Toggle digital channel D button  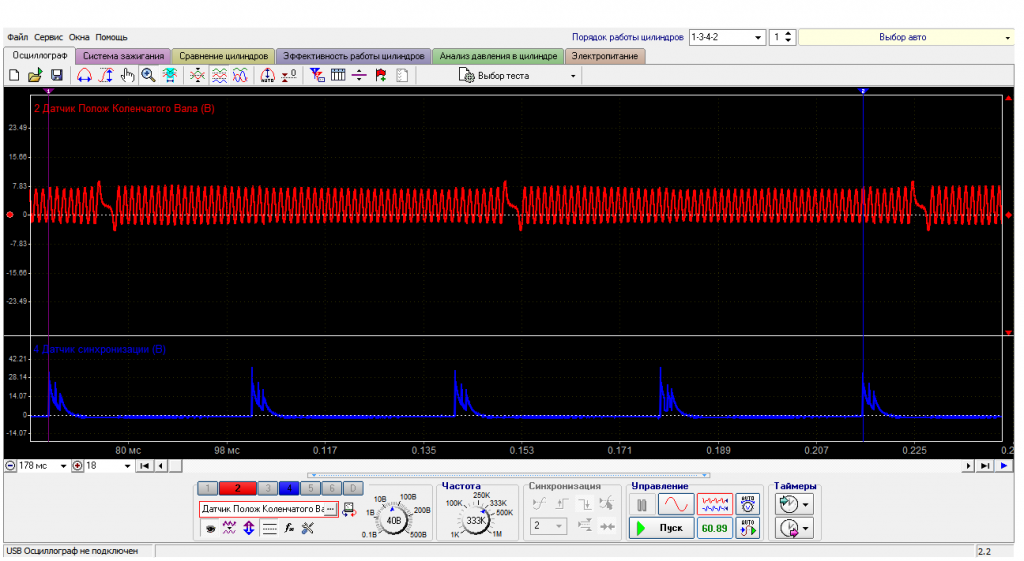(353, 488)
